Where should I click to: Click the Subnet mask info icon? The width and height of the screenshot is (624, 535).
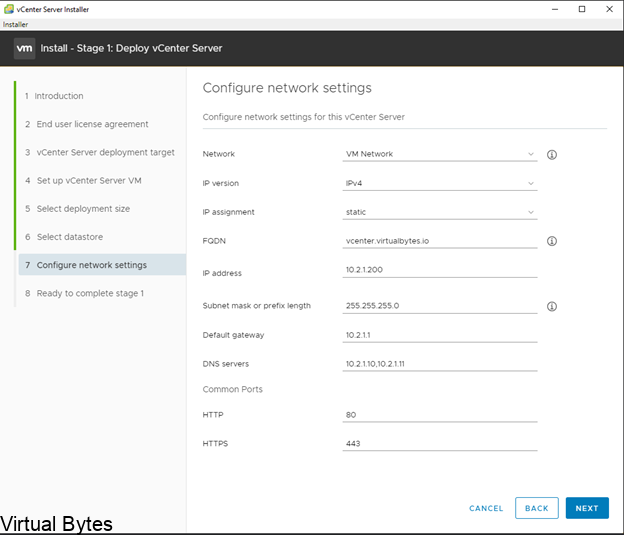[x=552, y=306]
